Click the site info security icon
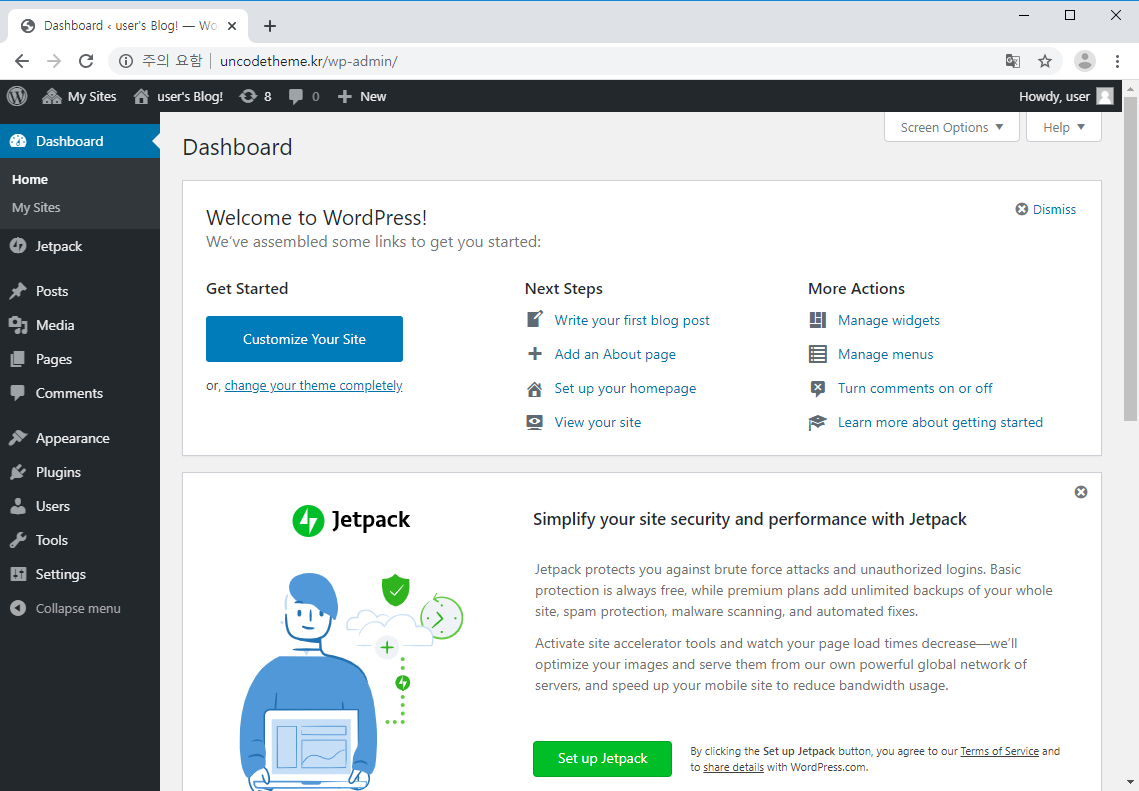The height and width of the screenshot is (791, 1139). [126, 61]
